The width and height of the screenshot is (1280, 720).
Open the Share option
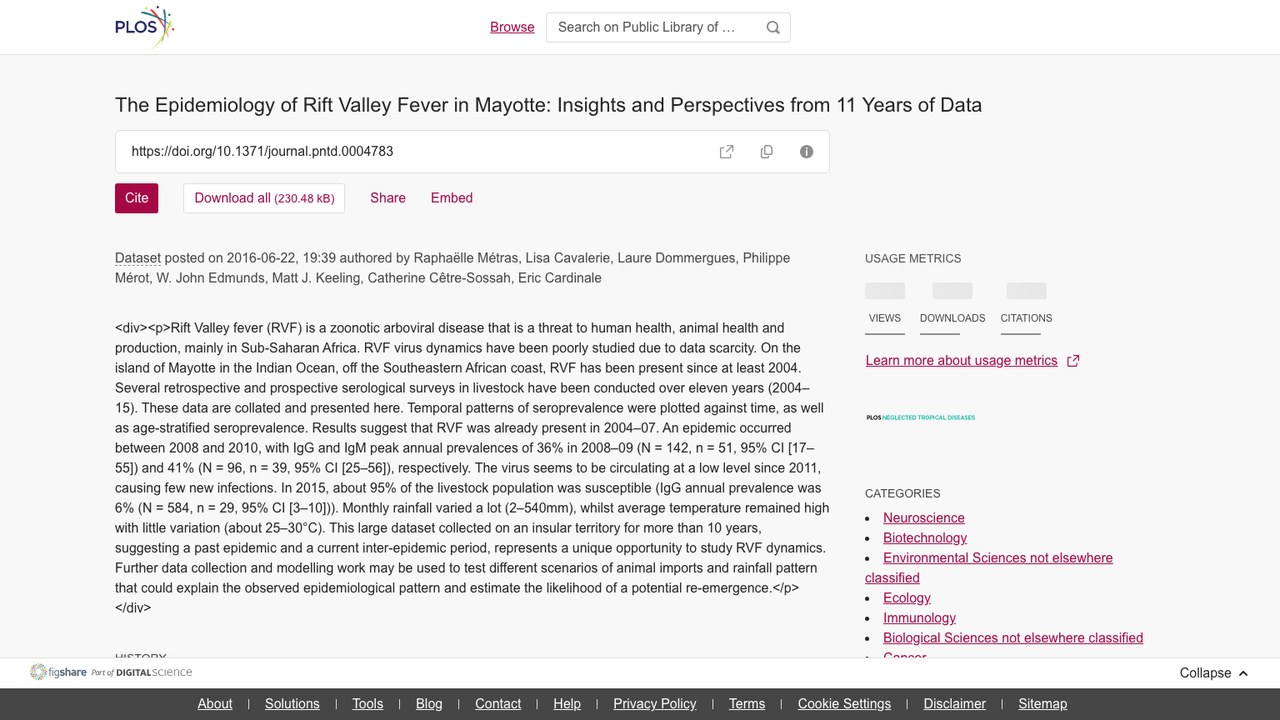[388, 198]
